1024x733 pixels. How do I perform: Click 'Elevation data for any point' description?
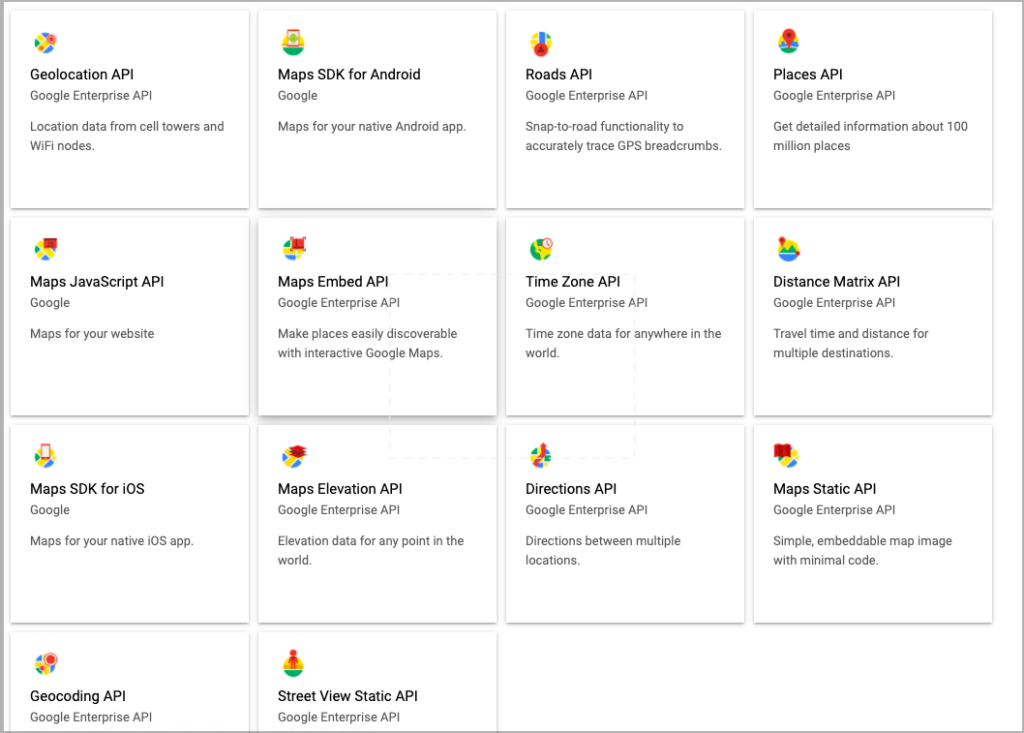pyautogui.click(x=370, y=550)
